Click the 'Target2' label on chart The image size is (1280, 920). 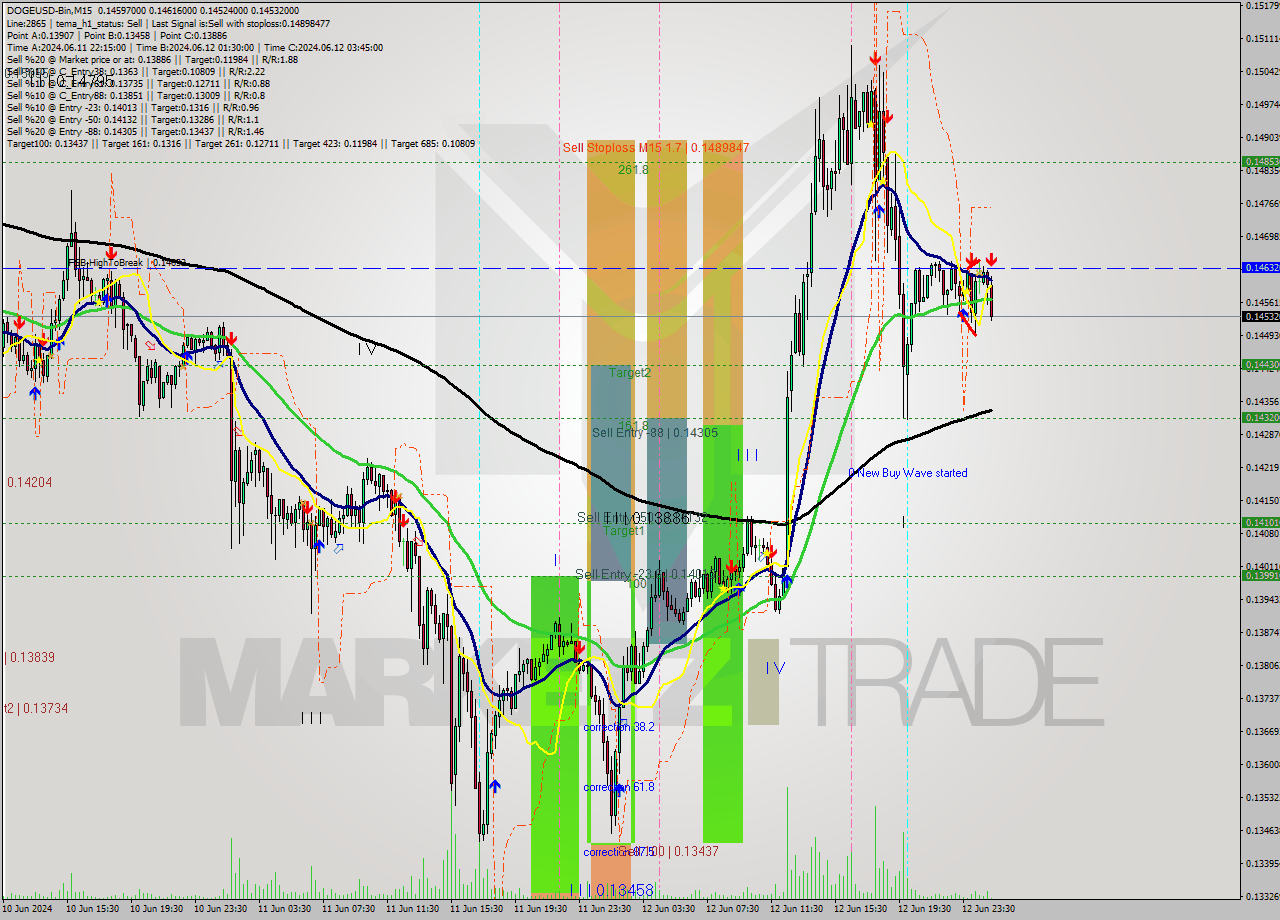[x=630, y=372]
